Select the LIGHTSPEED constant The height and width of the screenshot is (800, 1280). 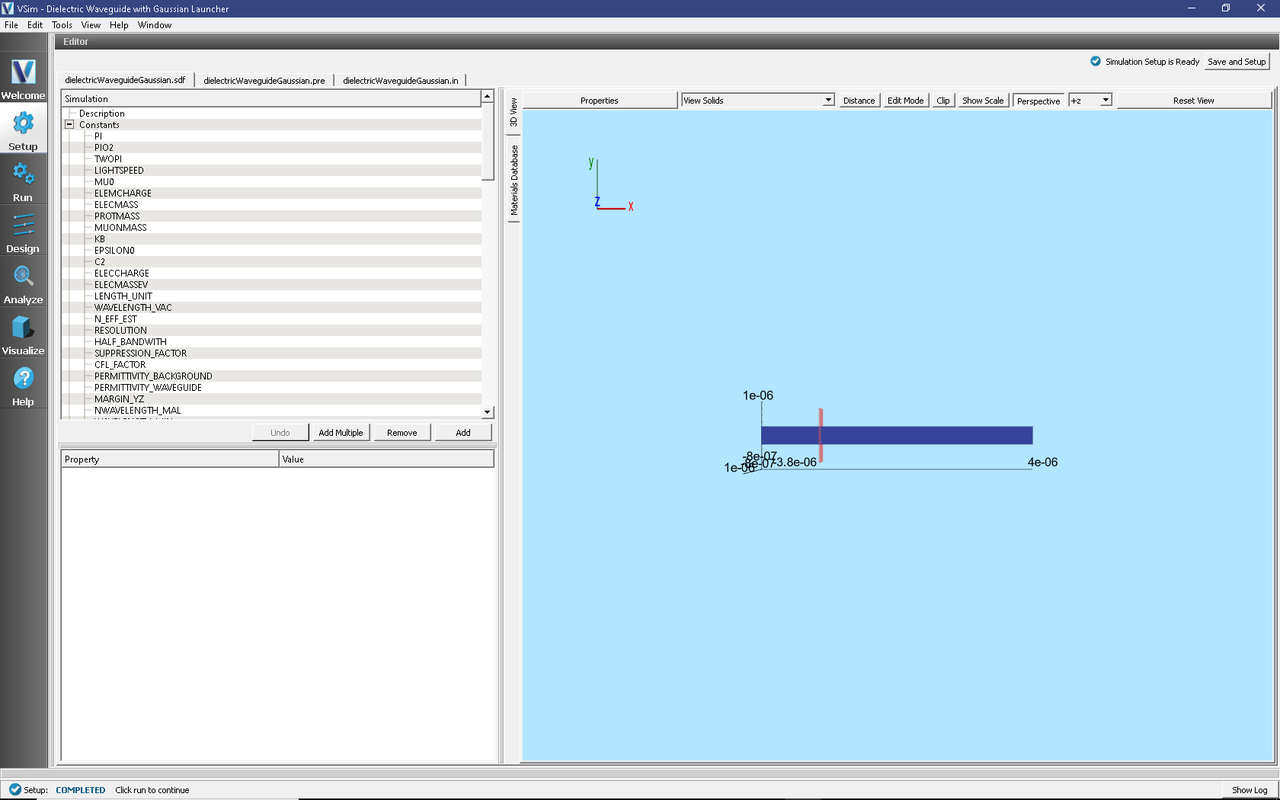[119, 170]
